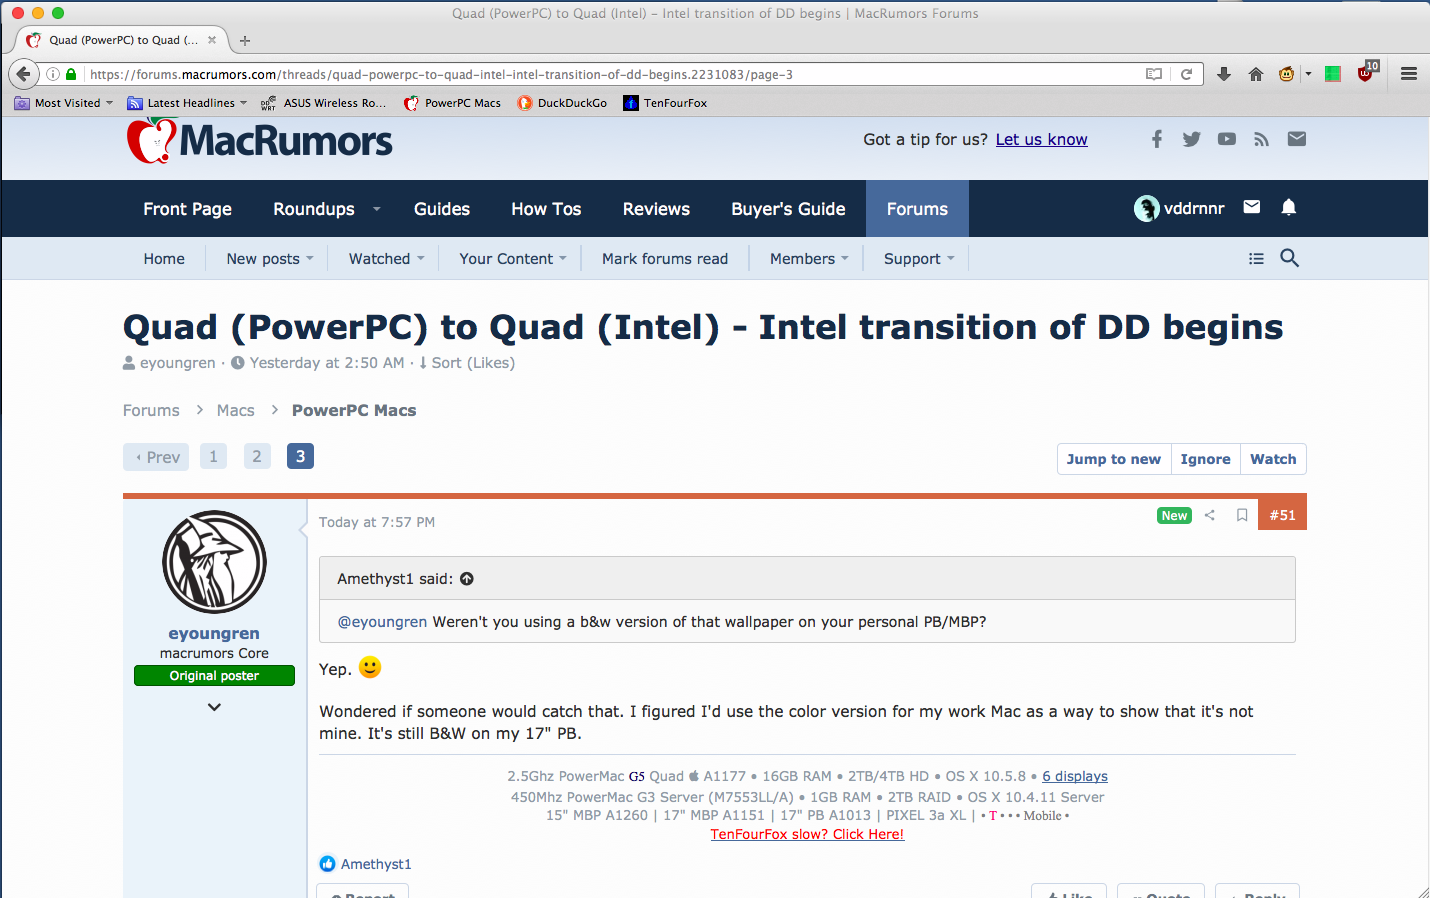Expand the Roundups dropdown arrow
The height and width of the screenshot is (898, 1430).
coord(377,209)
